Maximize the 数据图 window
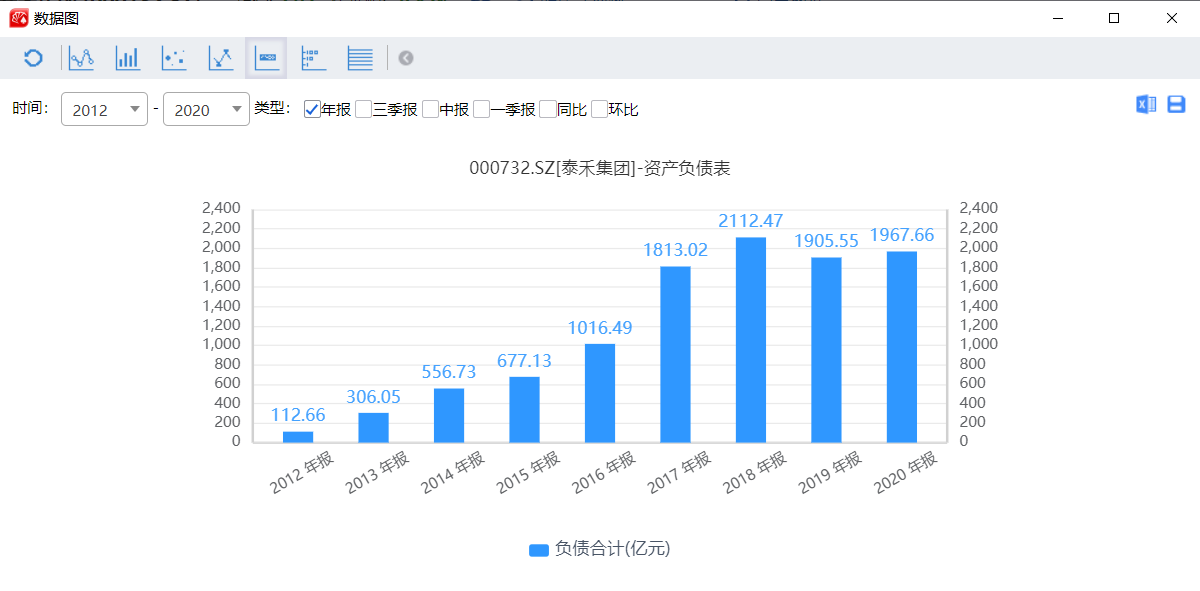 tap(1114, 18)
